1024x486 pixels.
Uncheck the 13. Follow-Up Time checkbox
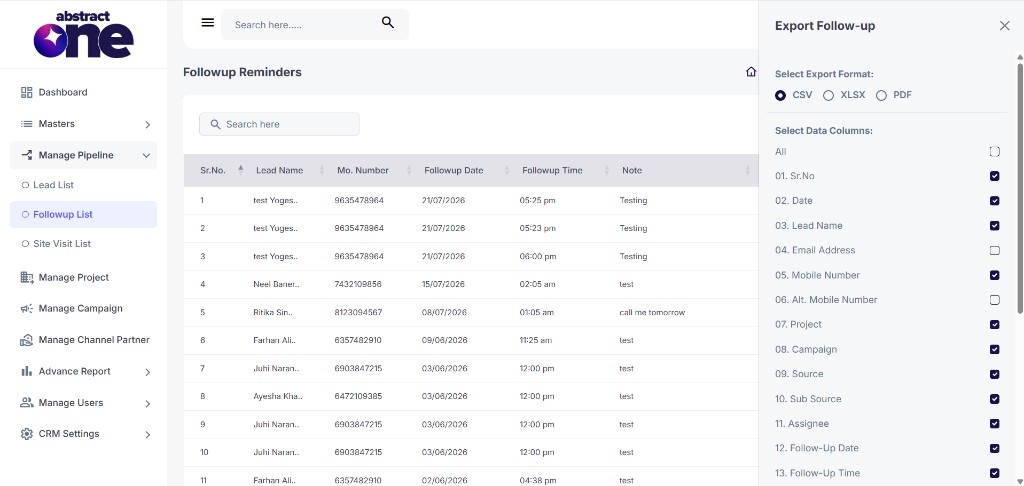[995, 473]
